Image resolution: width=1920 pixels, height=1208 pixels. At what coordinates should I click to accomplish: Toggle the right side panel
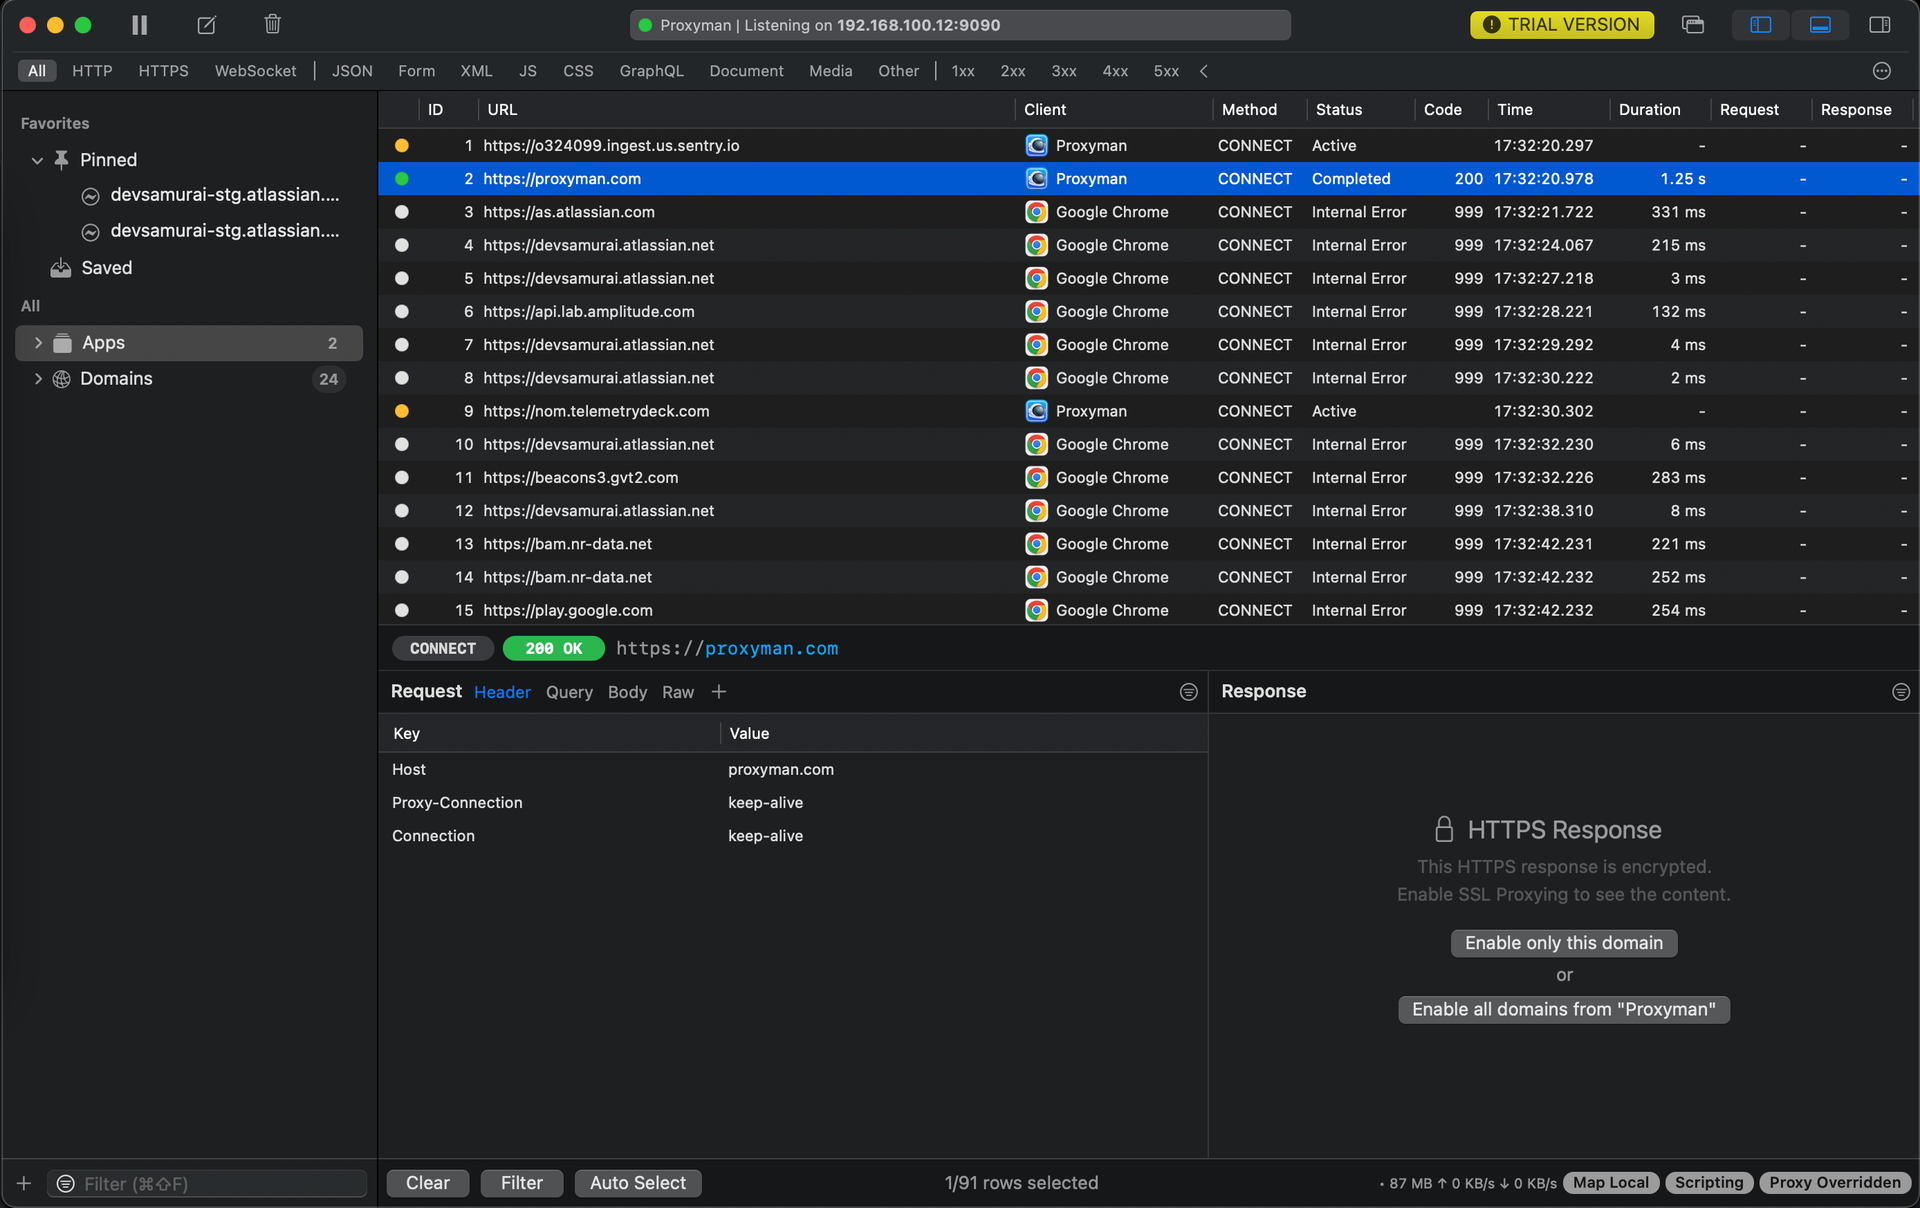[1880, 25]
